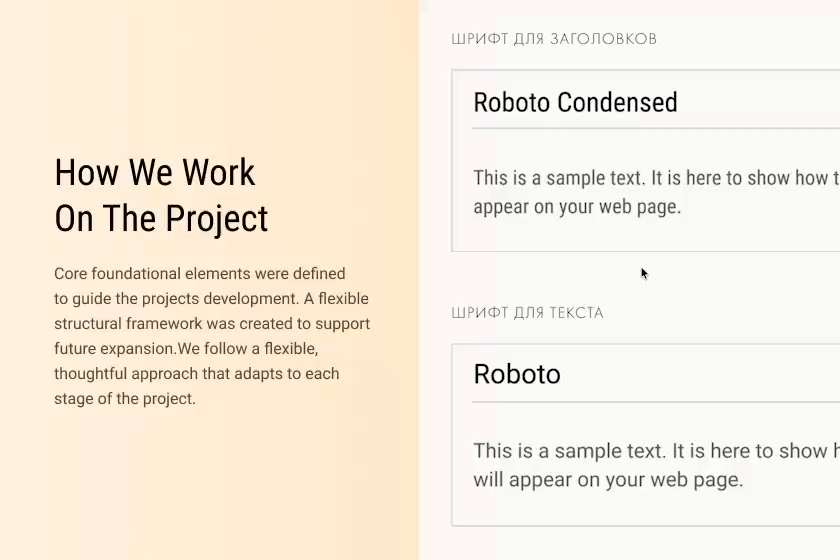
Task: Click the sample text under Roboto
Action: point(655,465)
